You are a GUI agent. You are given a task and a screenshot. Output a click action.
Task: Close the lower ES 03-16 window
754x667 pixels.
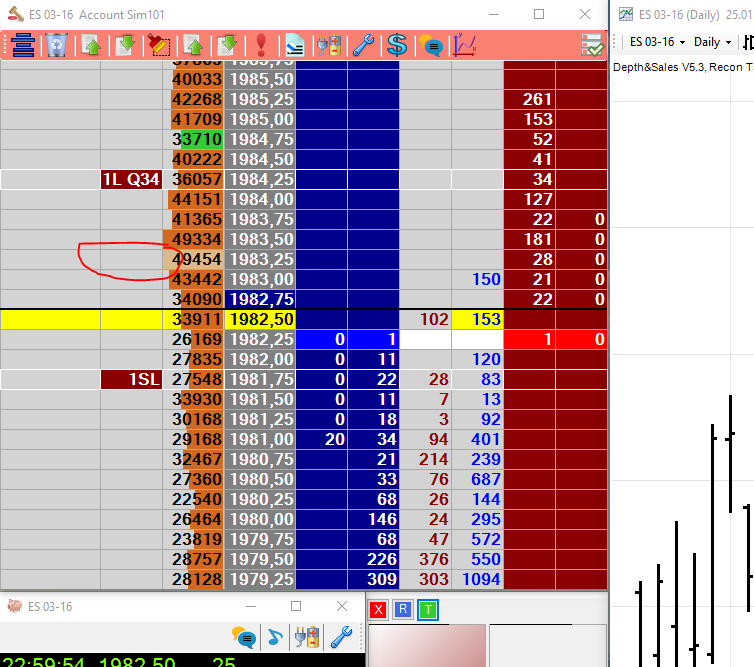pos(342,606)
